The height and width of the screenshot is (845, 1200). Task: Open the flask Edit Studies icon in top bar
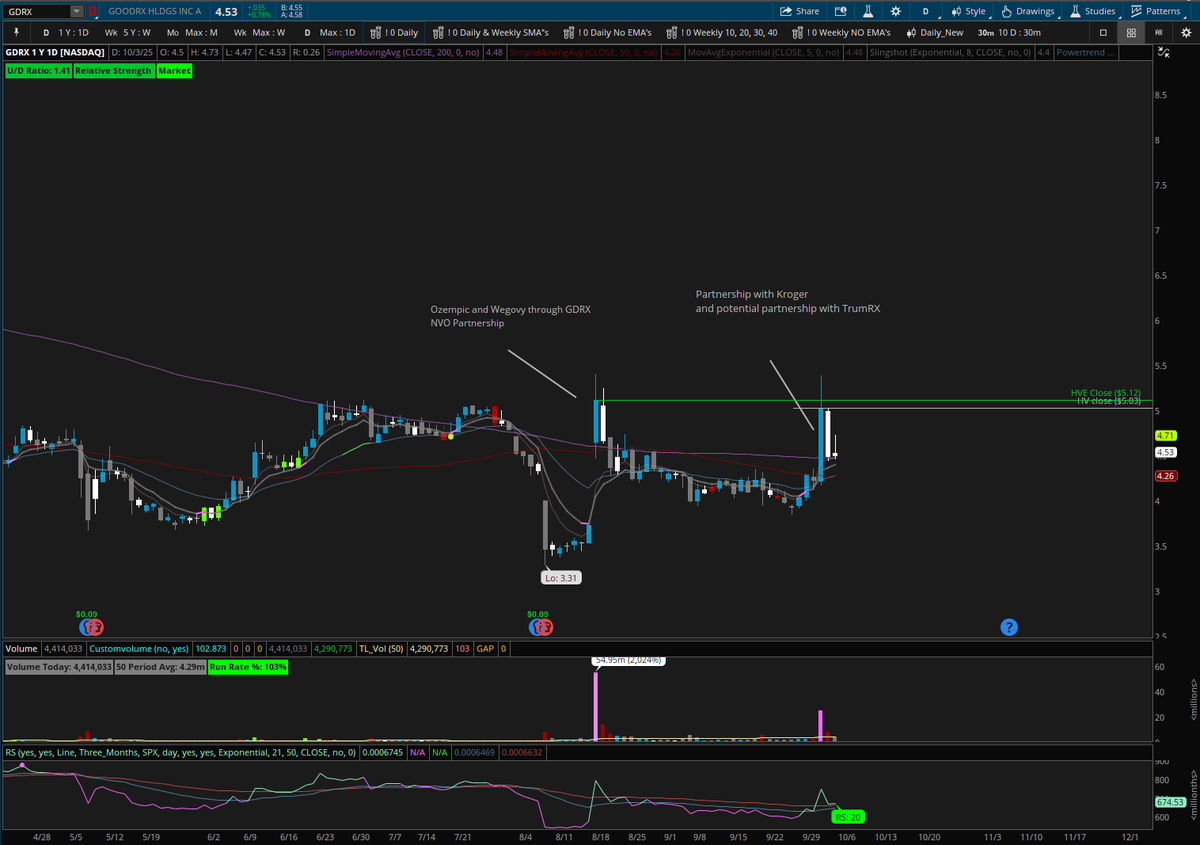pos(868,11)
